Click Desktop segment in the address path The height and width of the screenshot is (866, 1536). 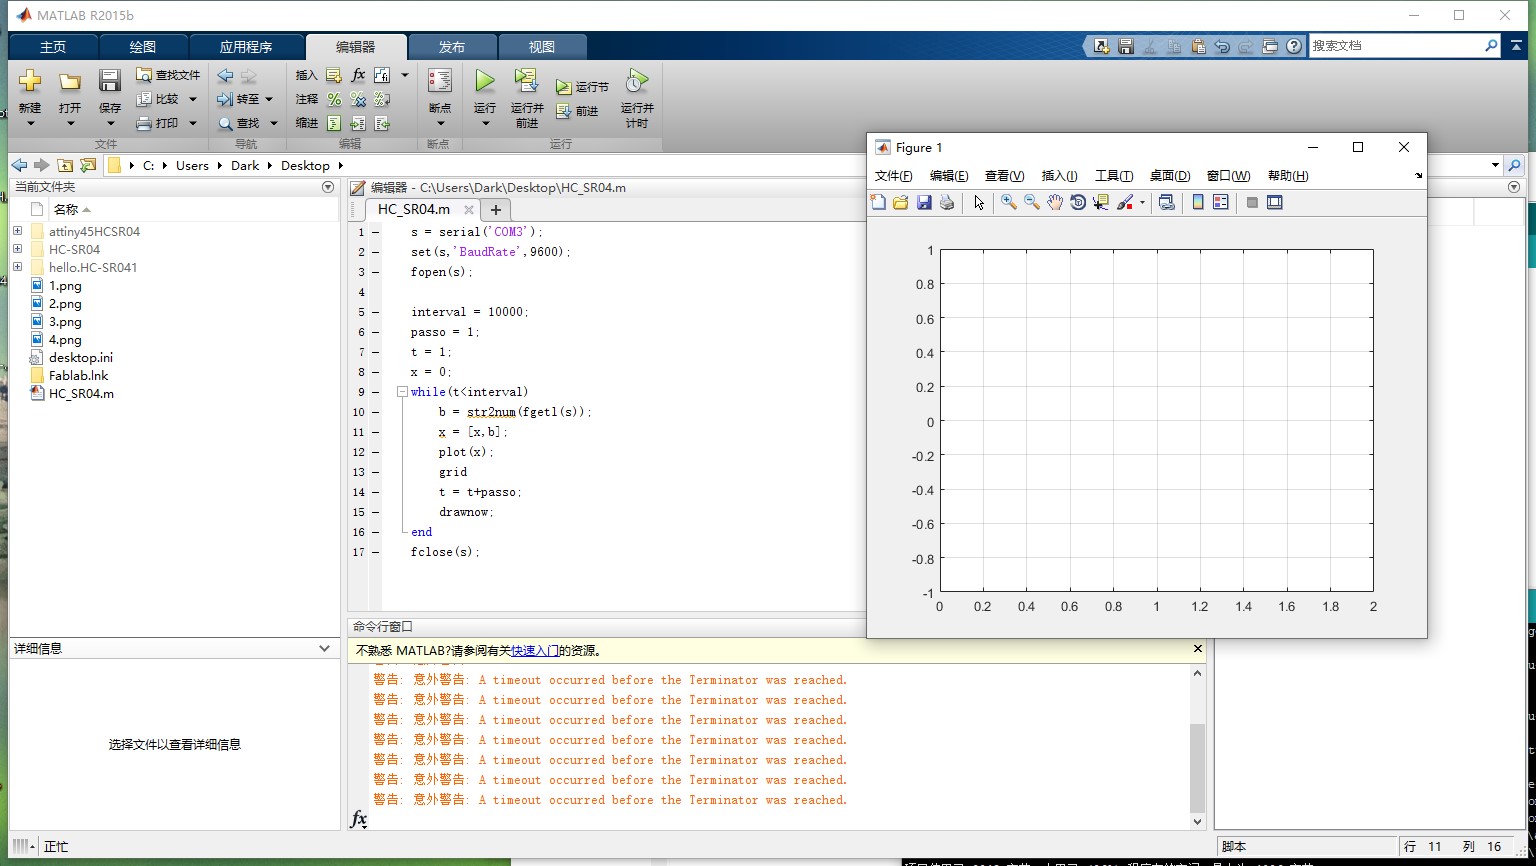click(305, 165)
